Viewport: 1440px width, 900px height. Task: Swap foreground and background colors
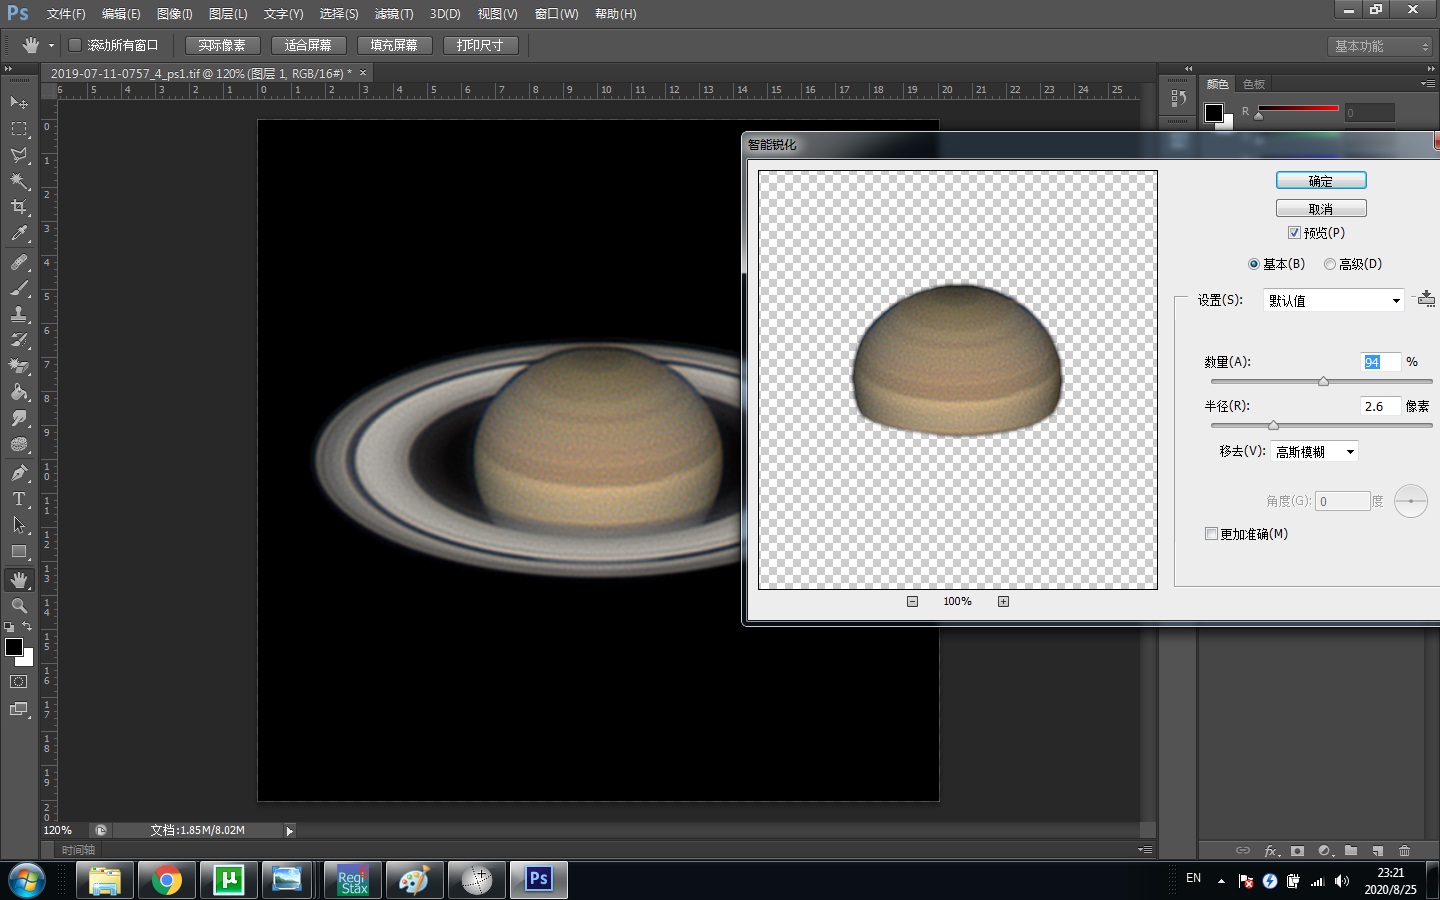point(27,626)
